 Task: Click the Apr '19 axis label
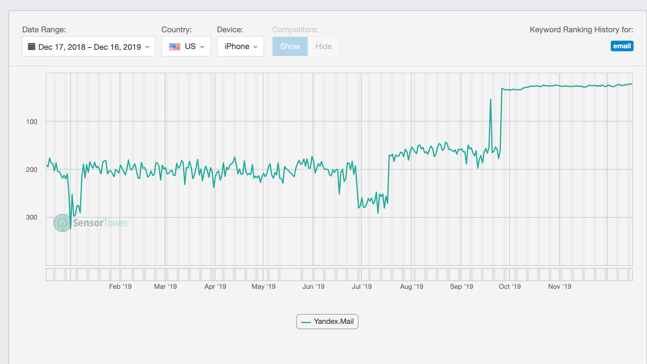coord(215,286)
